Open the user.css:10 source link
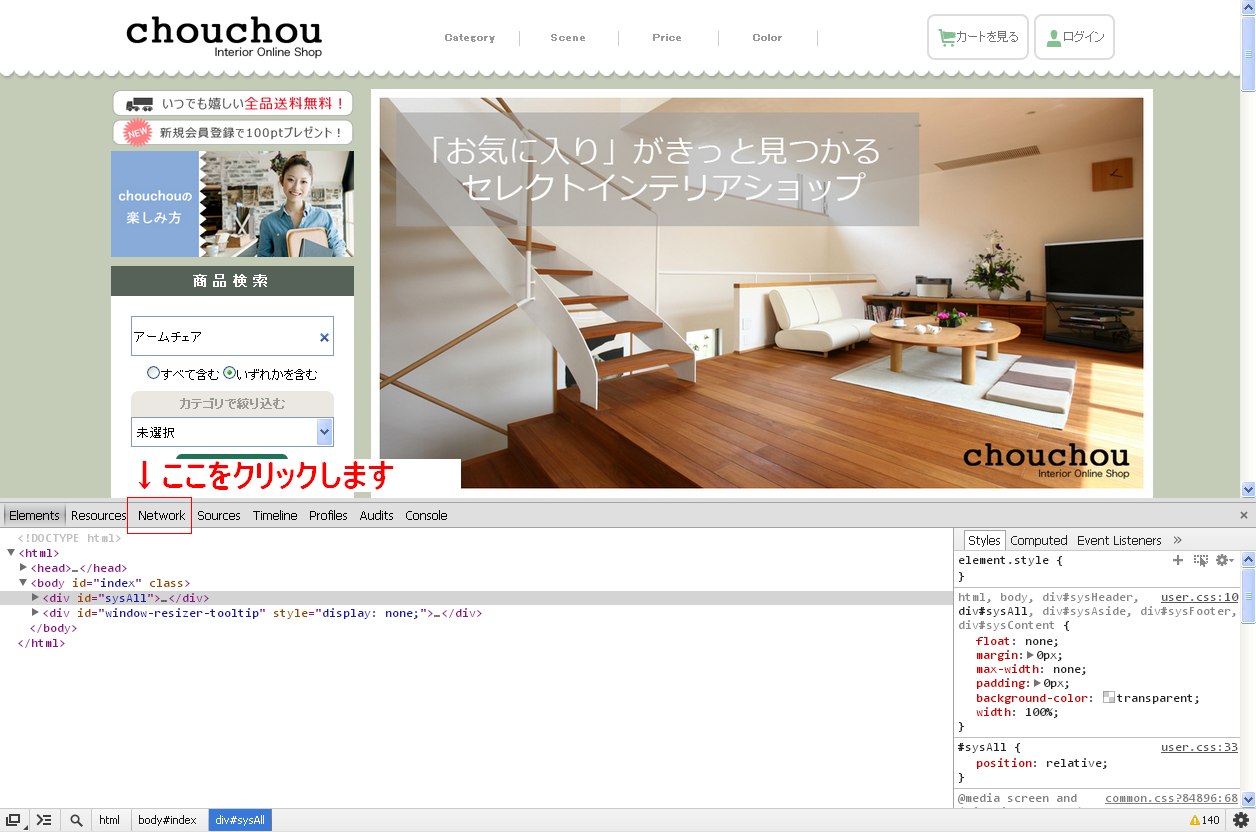This screenshot has height=832, width=1256. click(1199, 597)
